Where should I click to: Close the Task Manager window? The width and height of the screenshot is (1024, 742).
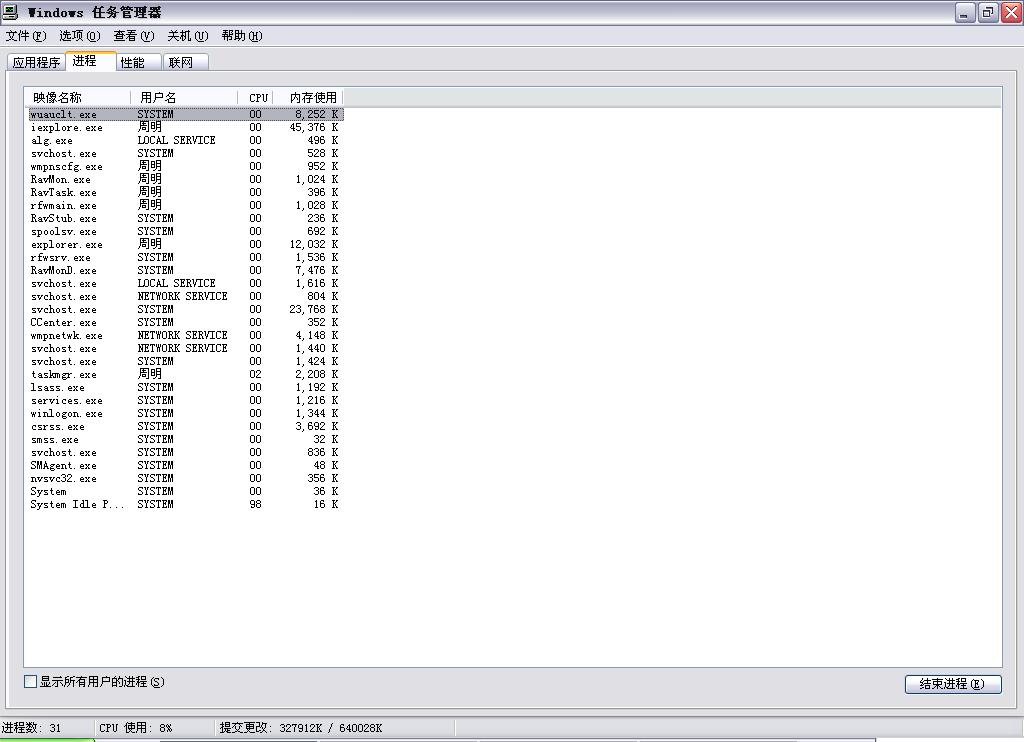click(1012, 12)
